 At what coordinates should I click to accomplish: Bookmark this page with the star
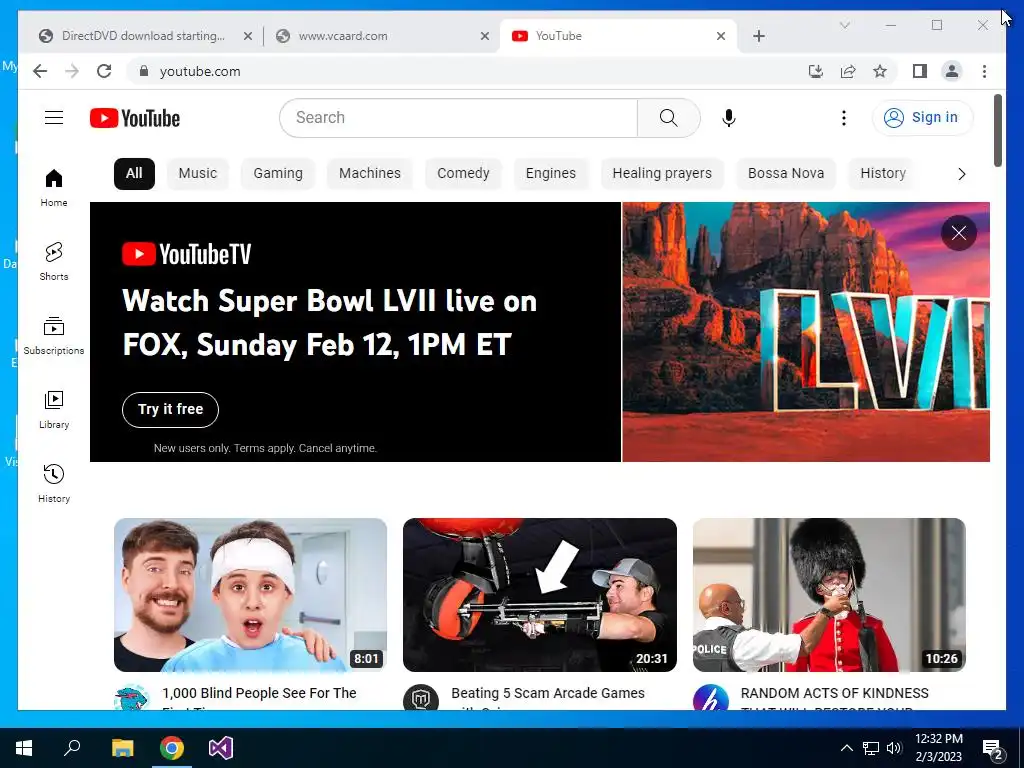point(880,71)
